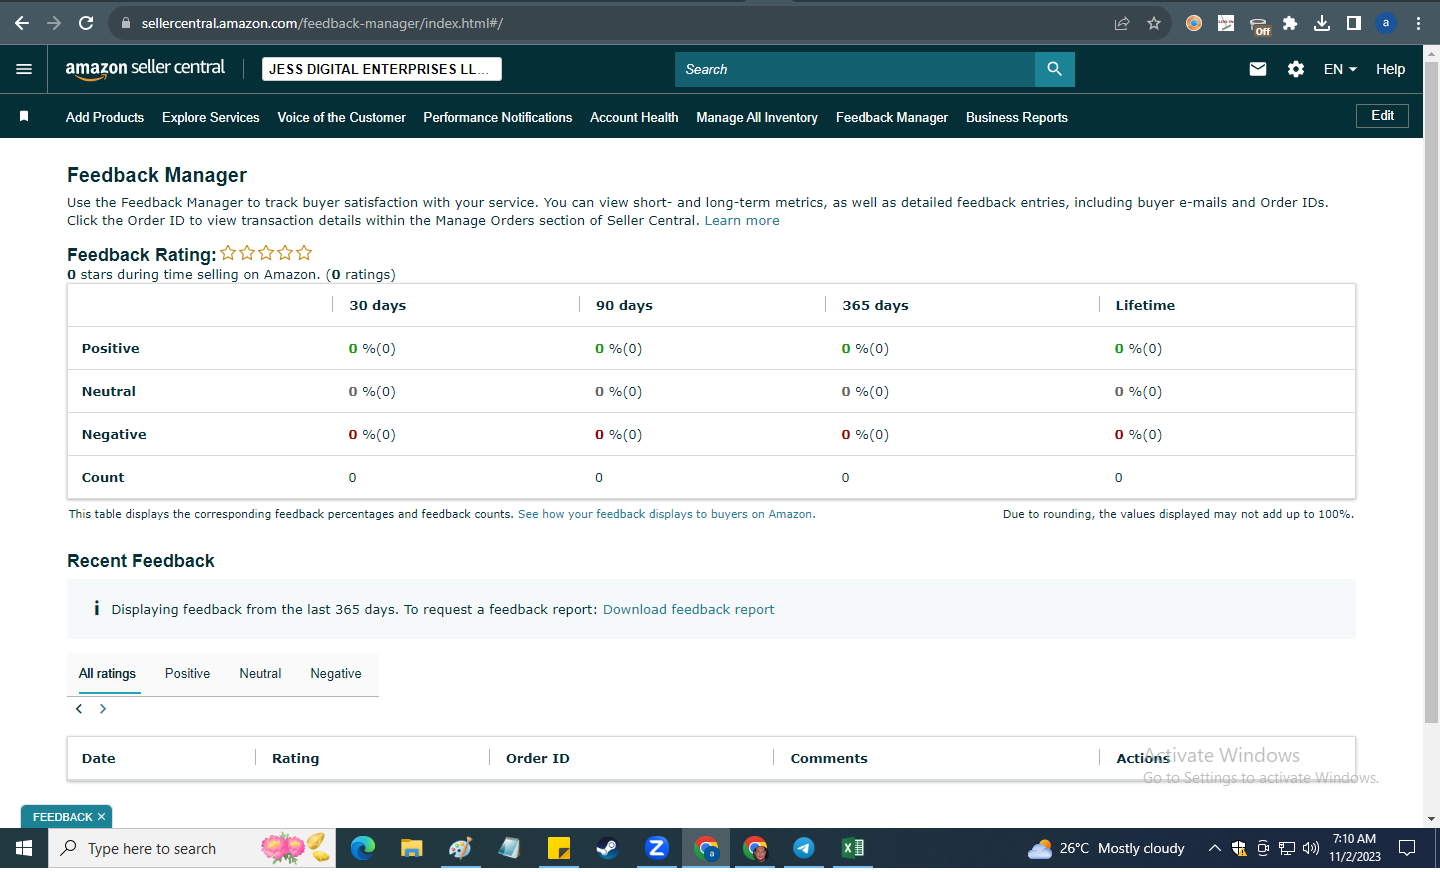Open Performance Notifications menu item

click(x=498, y=117)
